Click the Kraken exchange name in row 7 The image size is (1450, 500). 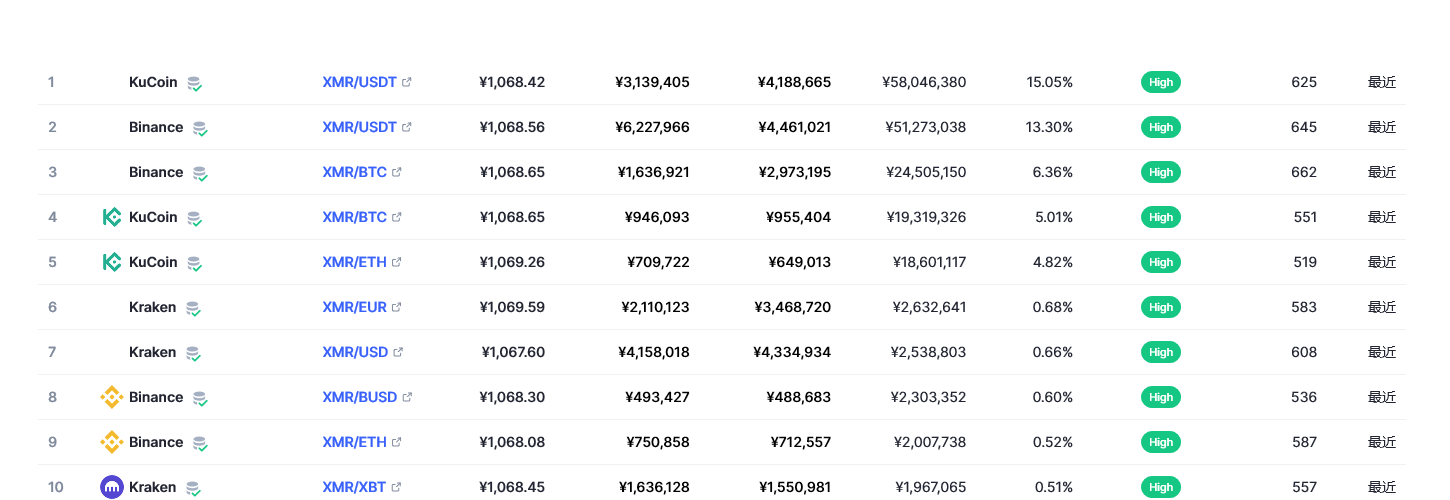[153, 352]
